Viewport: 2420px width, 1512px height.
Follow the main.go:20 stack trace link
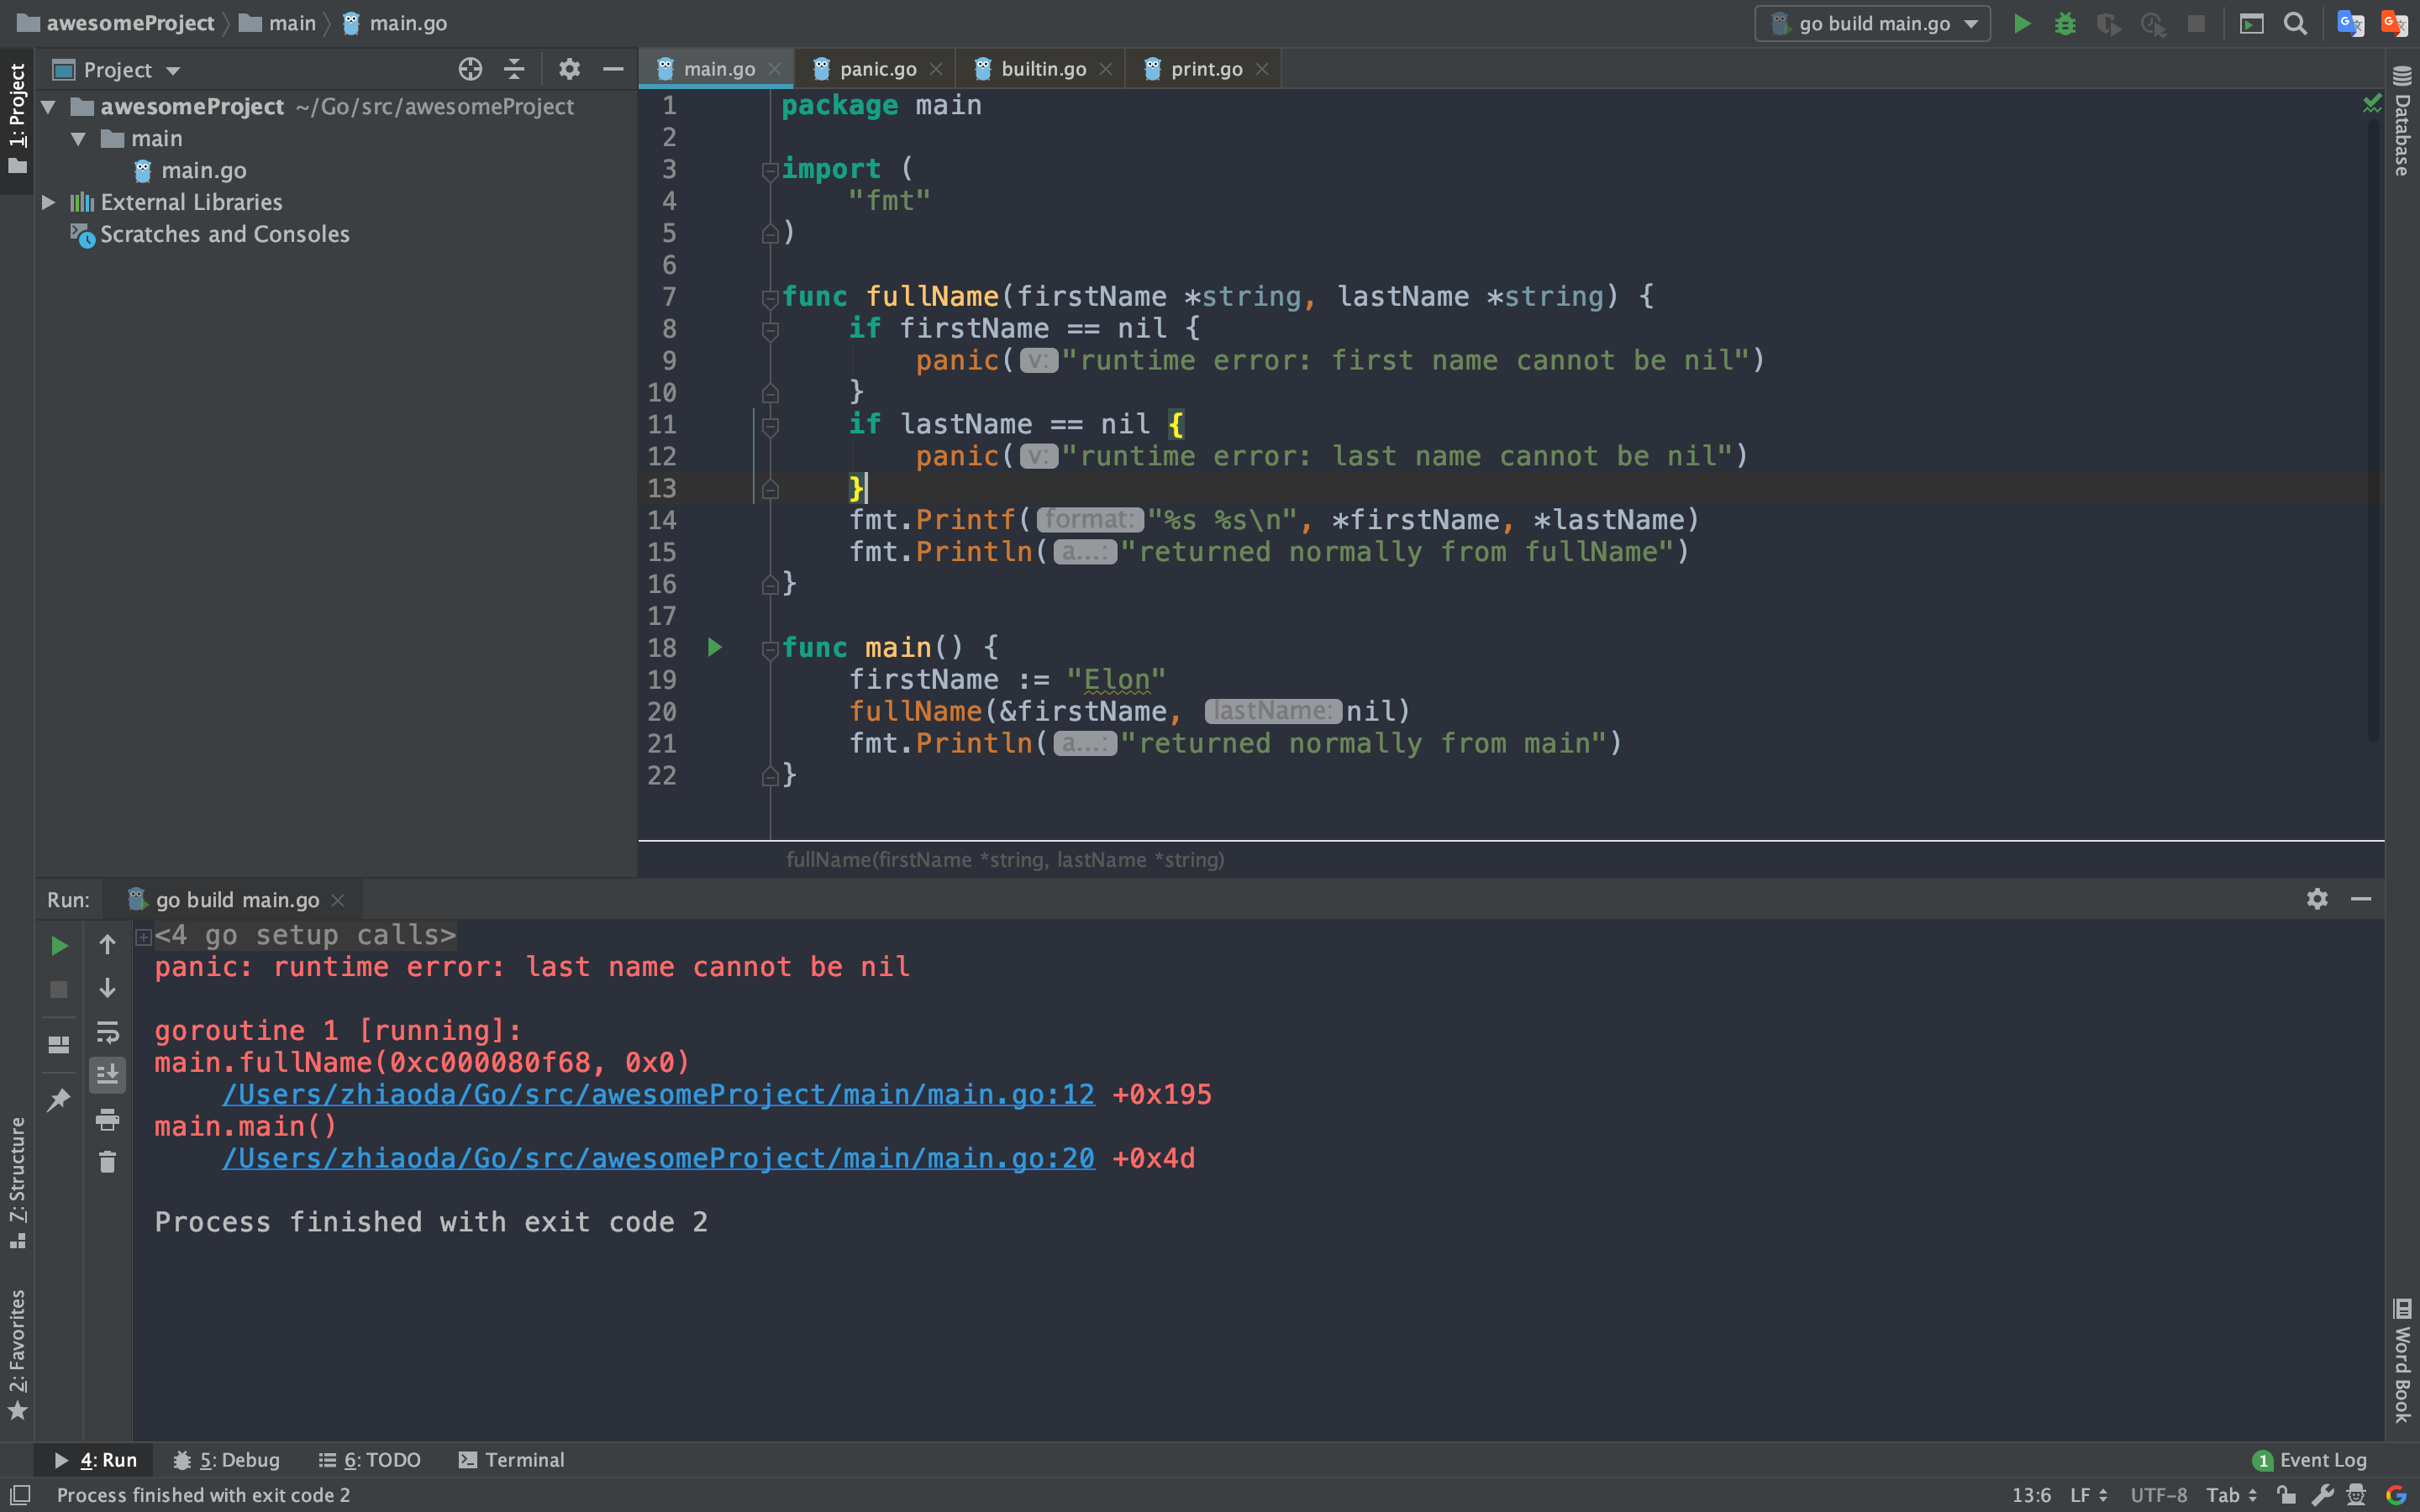point(657,1158)
